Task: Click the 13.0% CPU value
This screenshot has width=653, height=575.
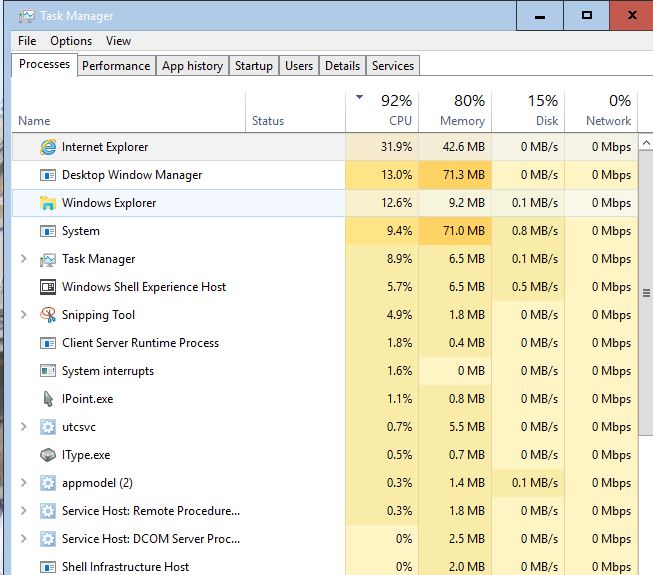Action: point(396,175)
